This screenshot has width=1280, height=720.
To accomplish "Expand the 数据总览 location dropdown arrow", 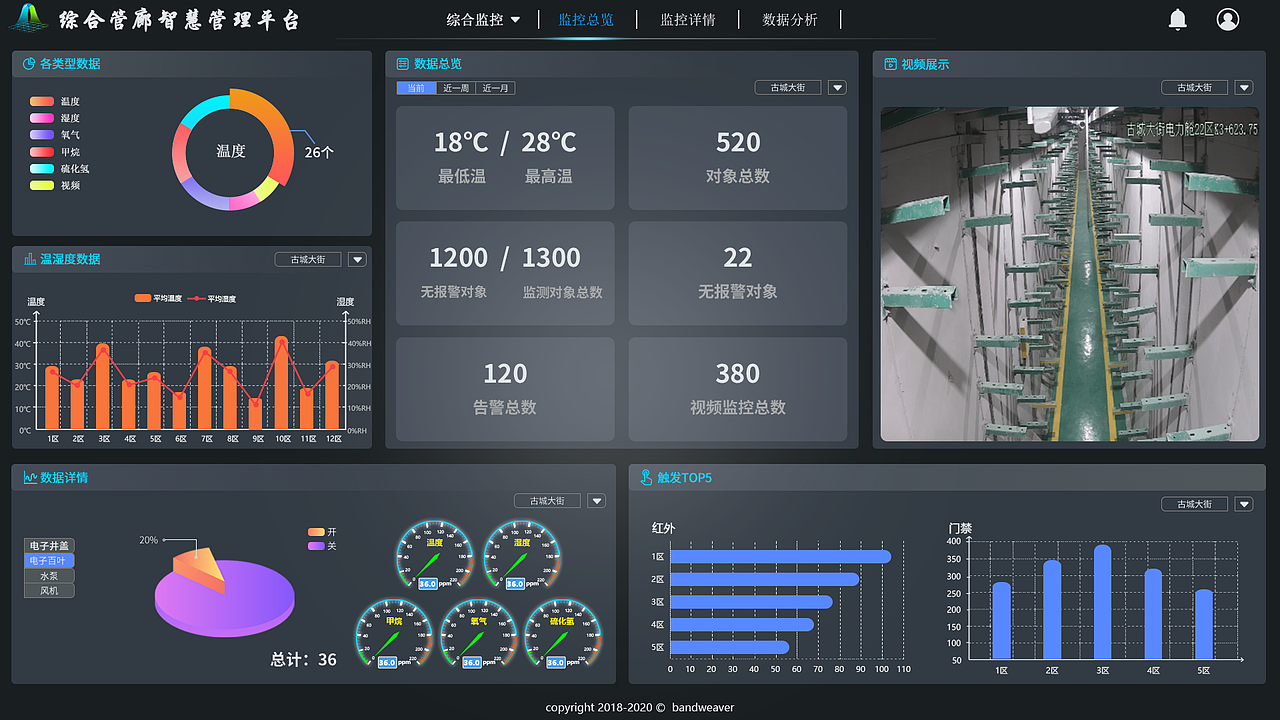I will [837, 88].
